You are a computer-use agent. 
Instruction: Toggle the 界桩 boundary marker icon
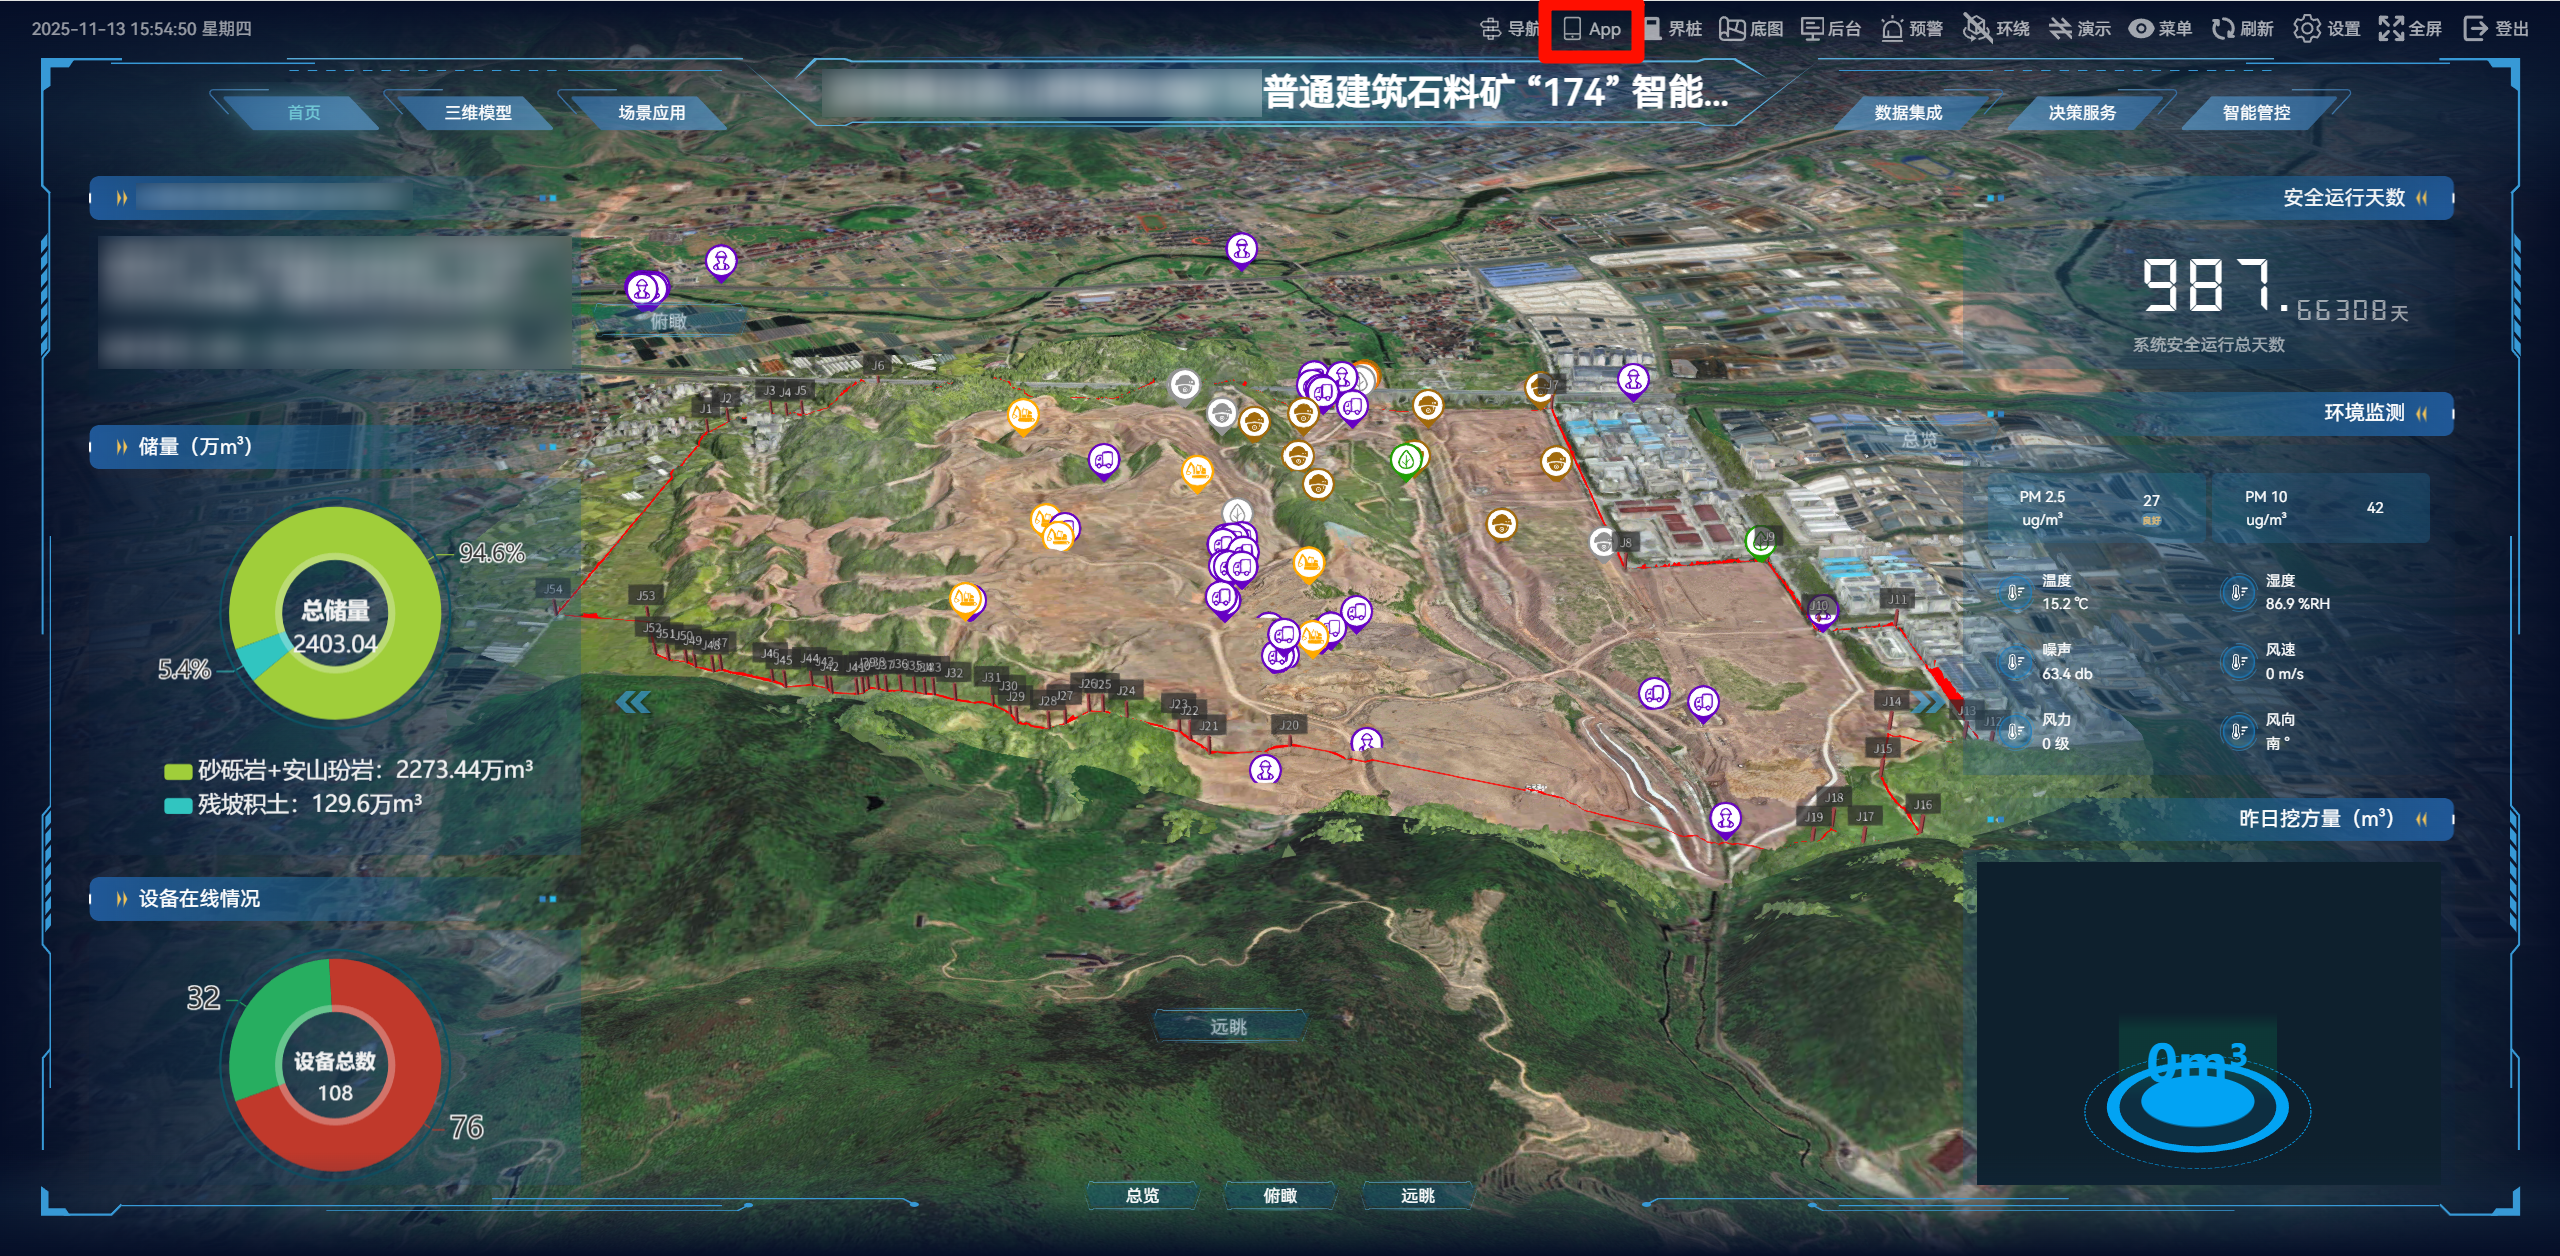1654,29
